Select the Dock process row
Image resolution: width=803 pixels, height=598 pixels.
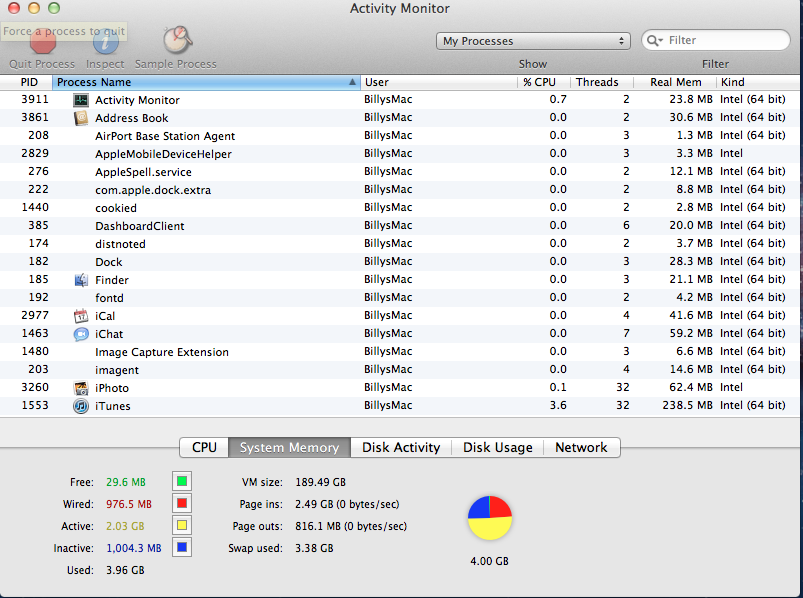(399, 262)
